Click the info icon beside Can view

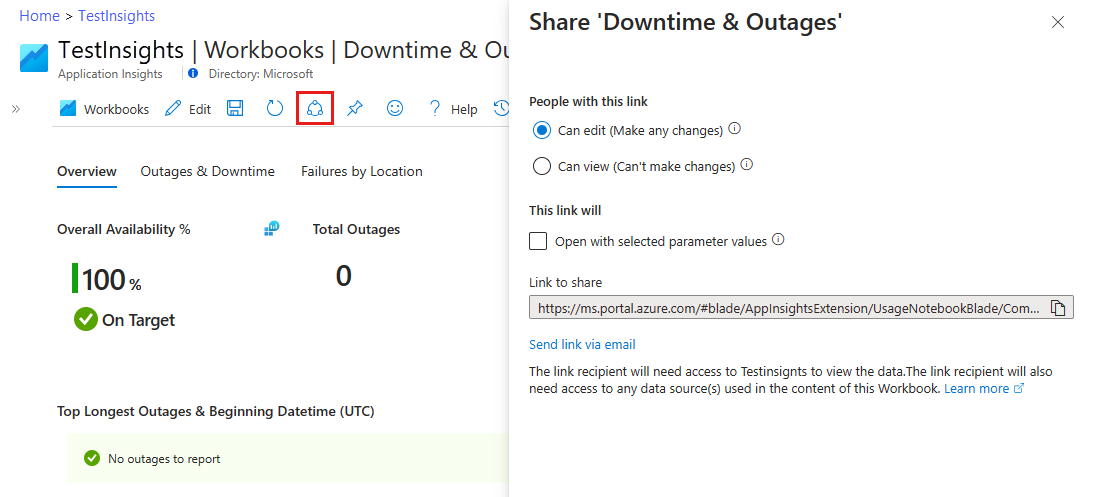tap(746, 165)
